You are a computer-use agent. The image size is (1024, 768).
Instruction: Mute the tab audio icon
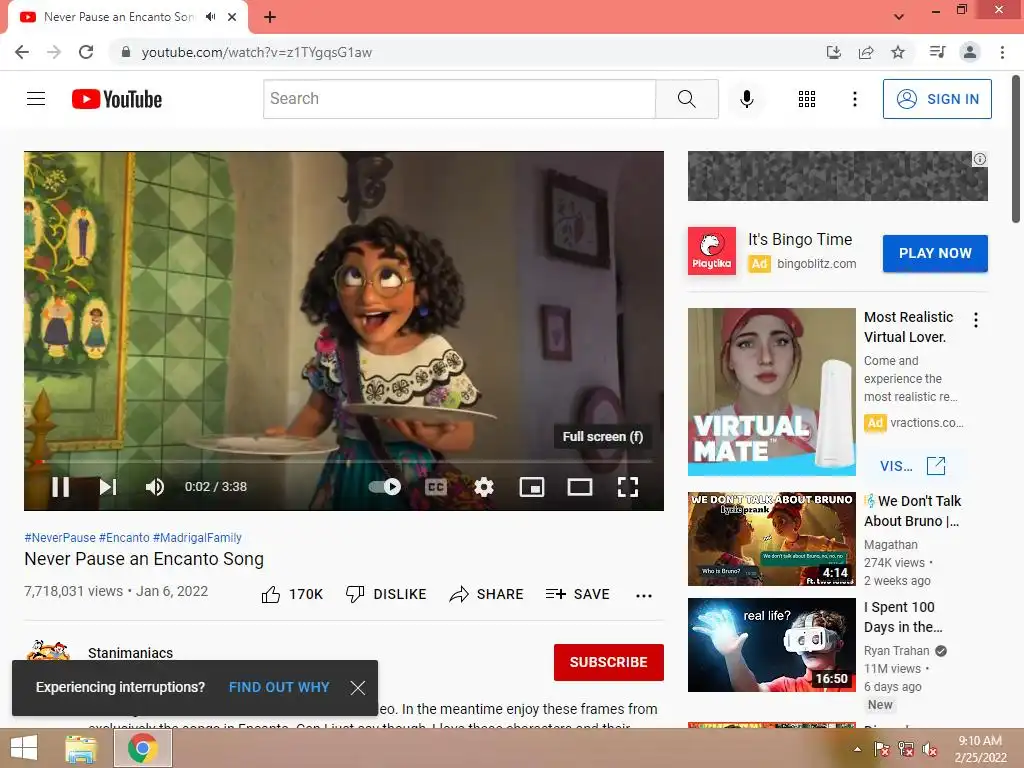coord(210,17)
